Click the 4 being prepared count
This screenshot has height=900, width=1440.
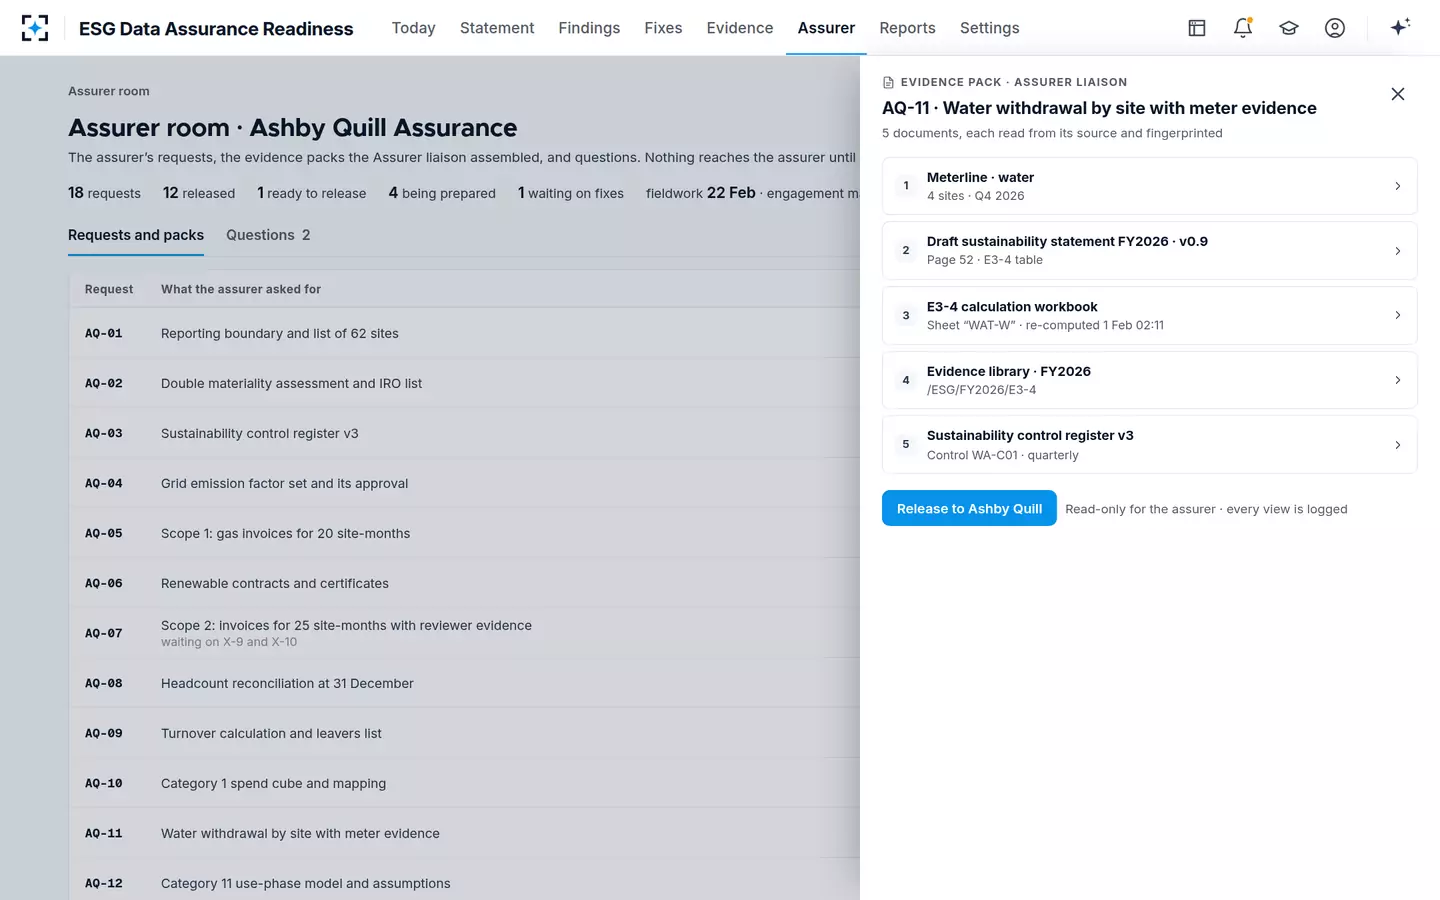tap(442, 193)
